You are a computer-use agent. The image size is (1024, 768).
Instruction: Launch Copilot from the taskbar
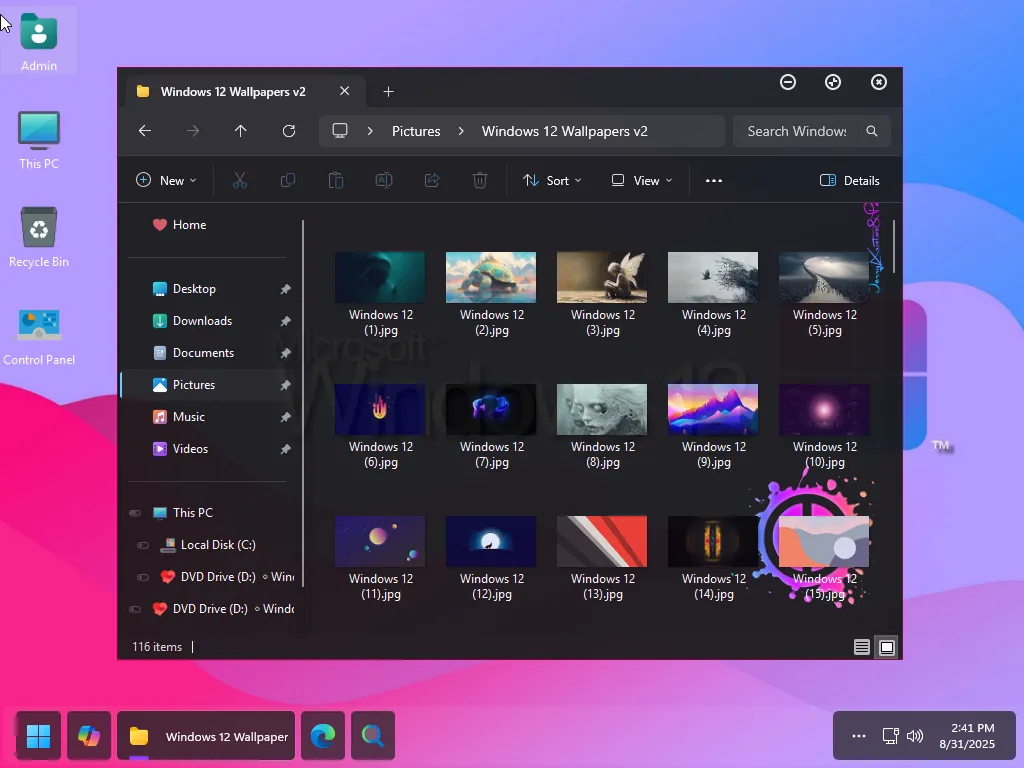pyautogui.click(x=89, y=736)
